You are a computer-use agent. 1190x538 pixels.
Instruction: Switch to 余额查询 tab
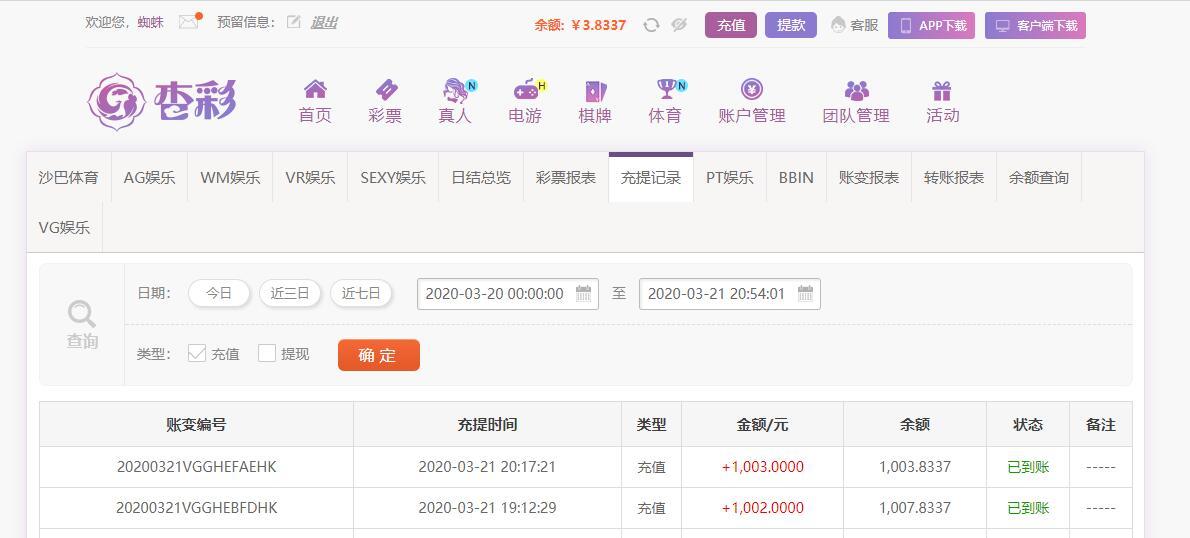pos(1039,178)
